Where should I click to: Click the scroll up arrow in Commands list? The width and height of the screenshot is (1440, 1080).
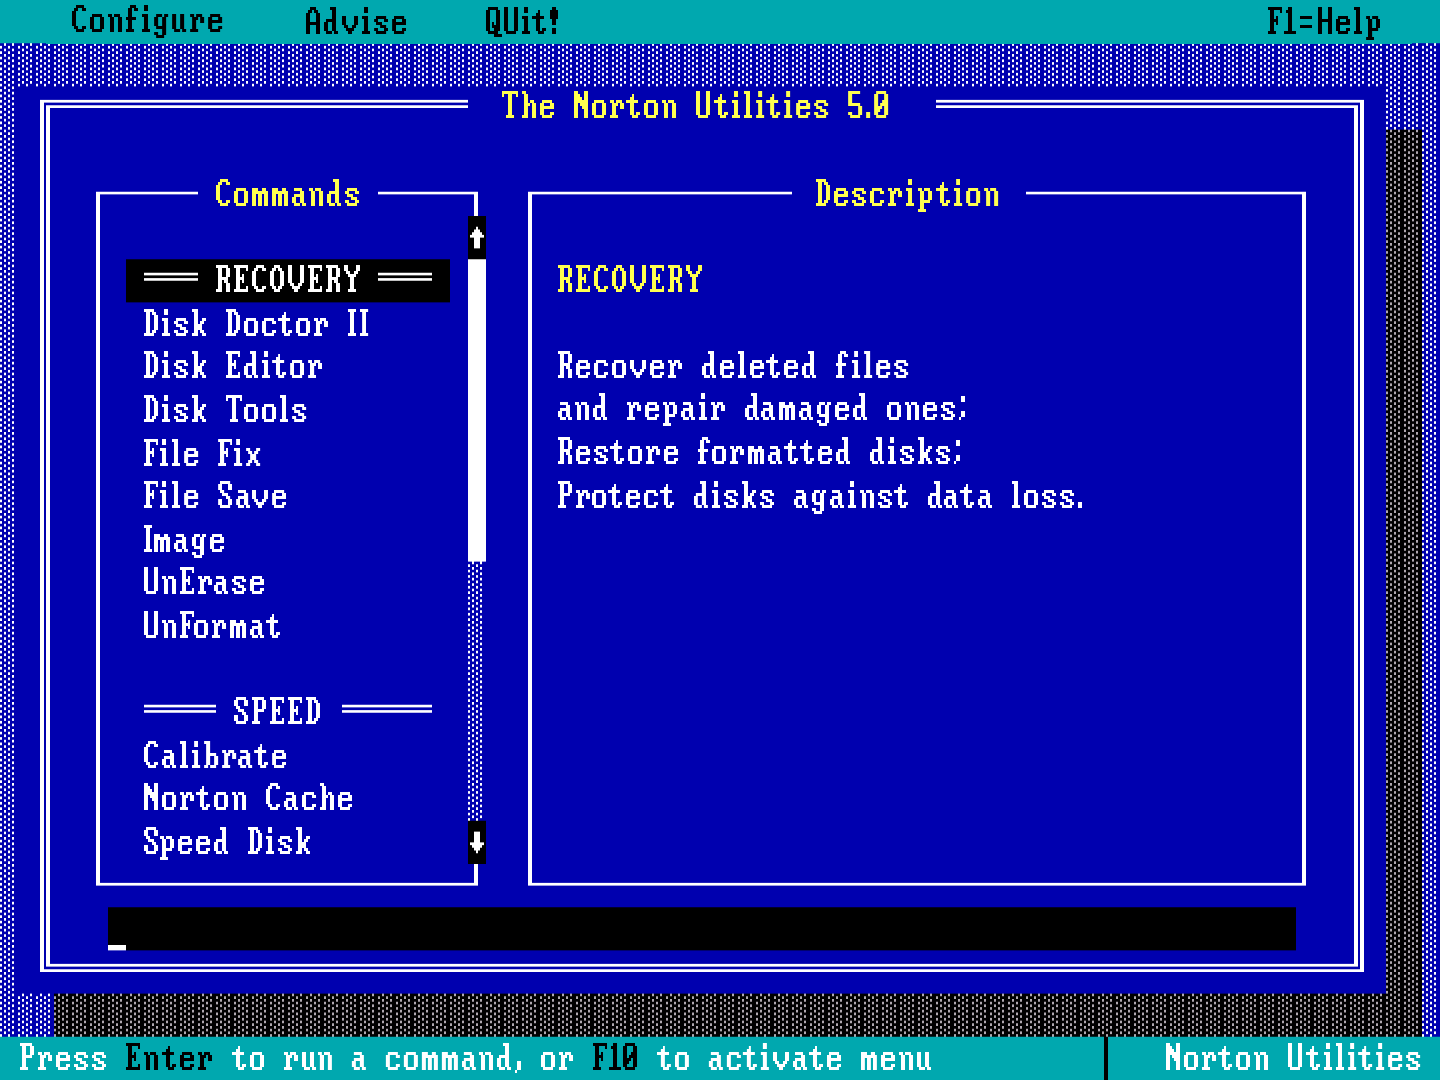pos(477,238)
